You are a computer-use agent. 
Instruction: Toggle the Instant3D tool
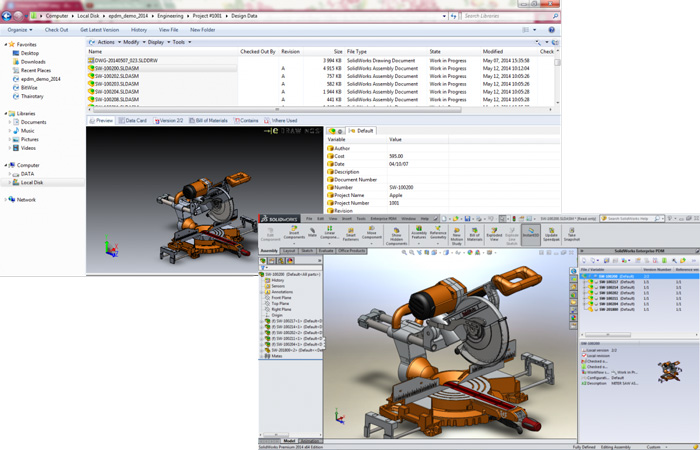click(531, 233)
